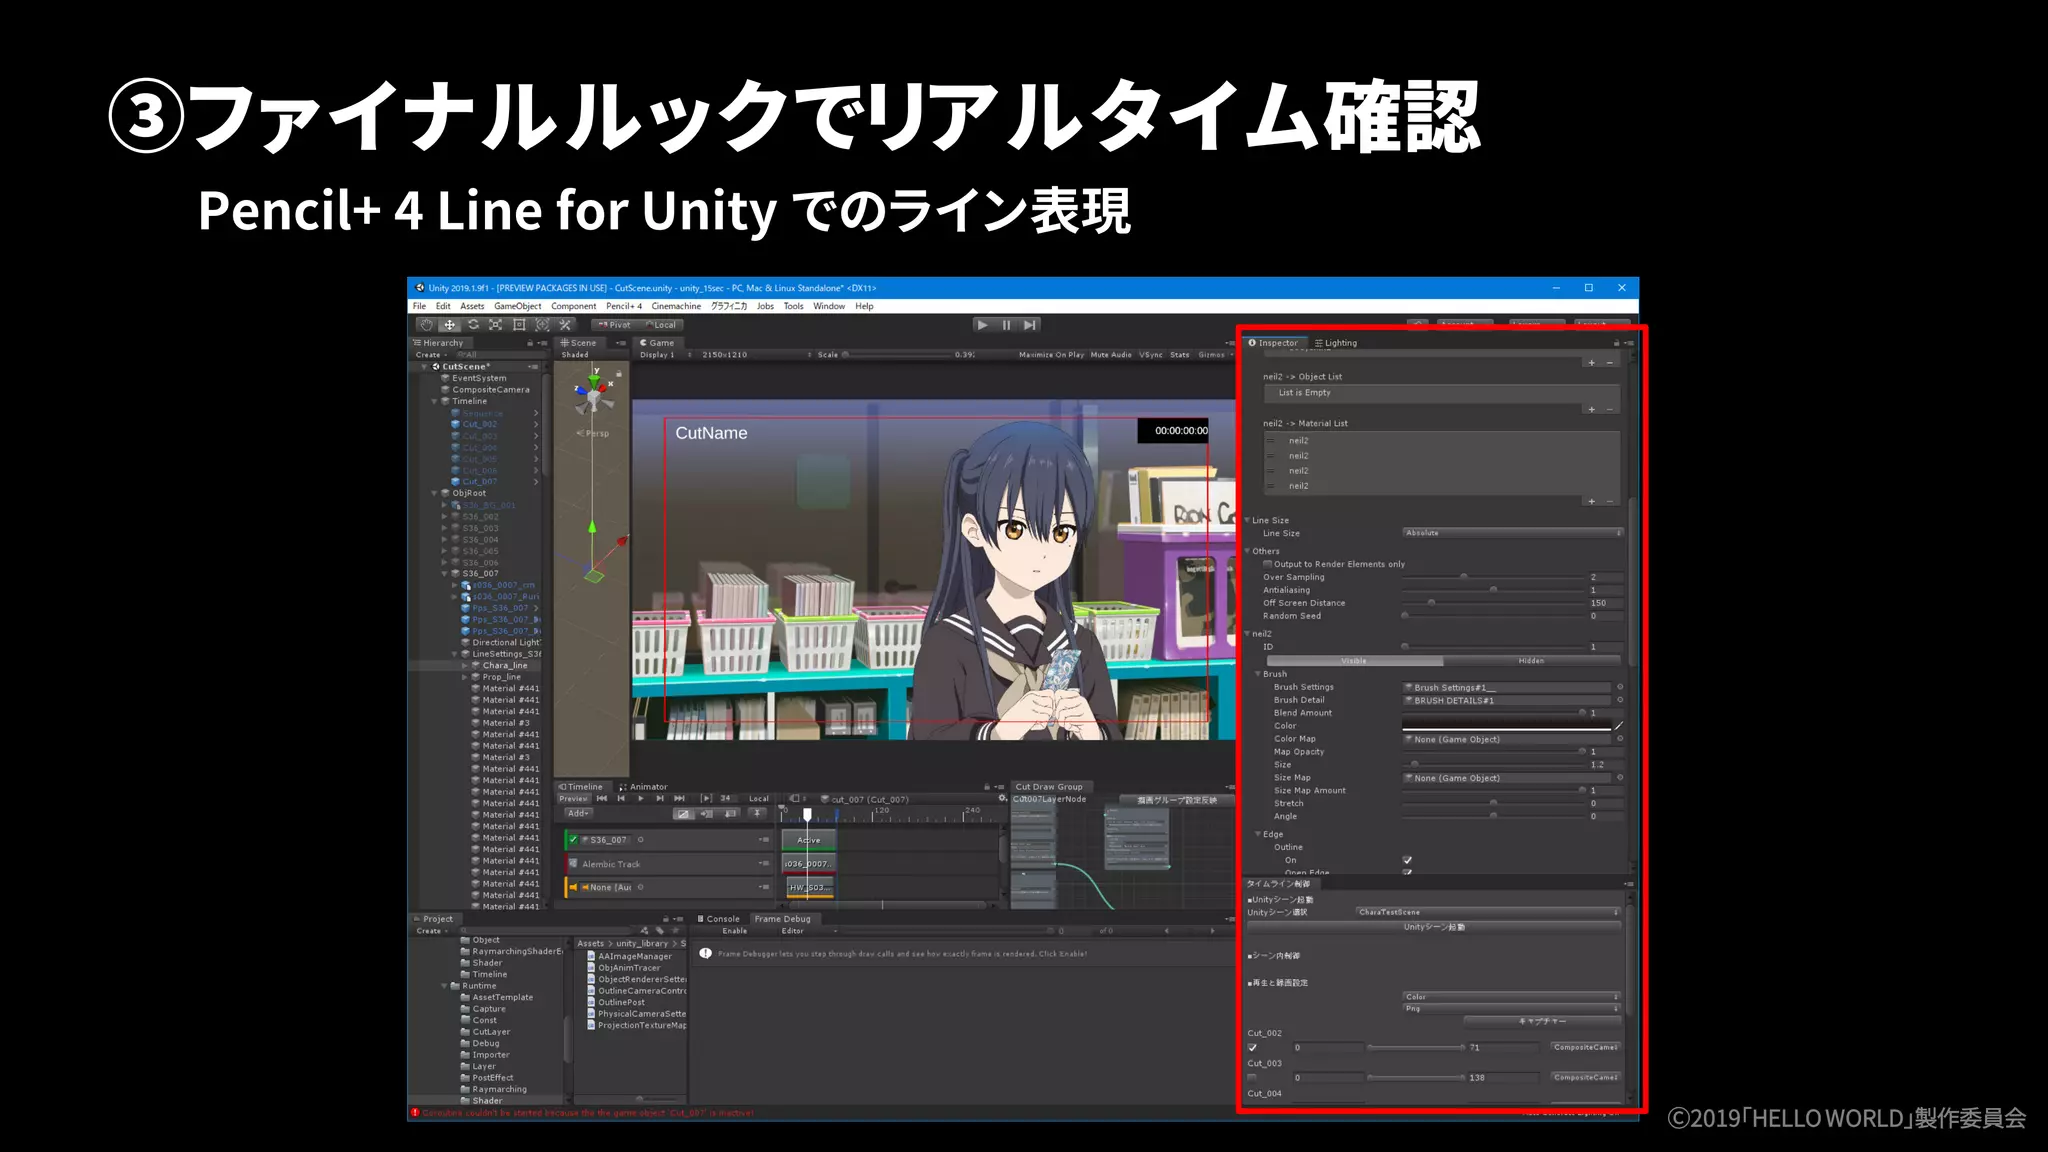This screenshot has width=2048, height=1152.
Task: Toggle Maximize On Play in Game view
Action: click(x=1051, y=355)
